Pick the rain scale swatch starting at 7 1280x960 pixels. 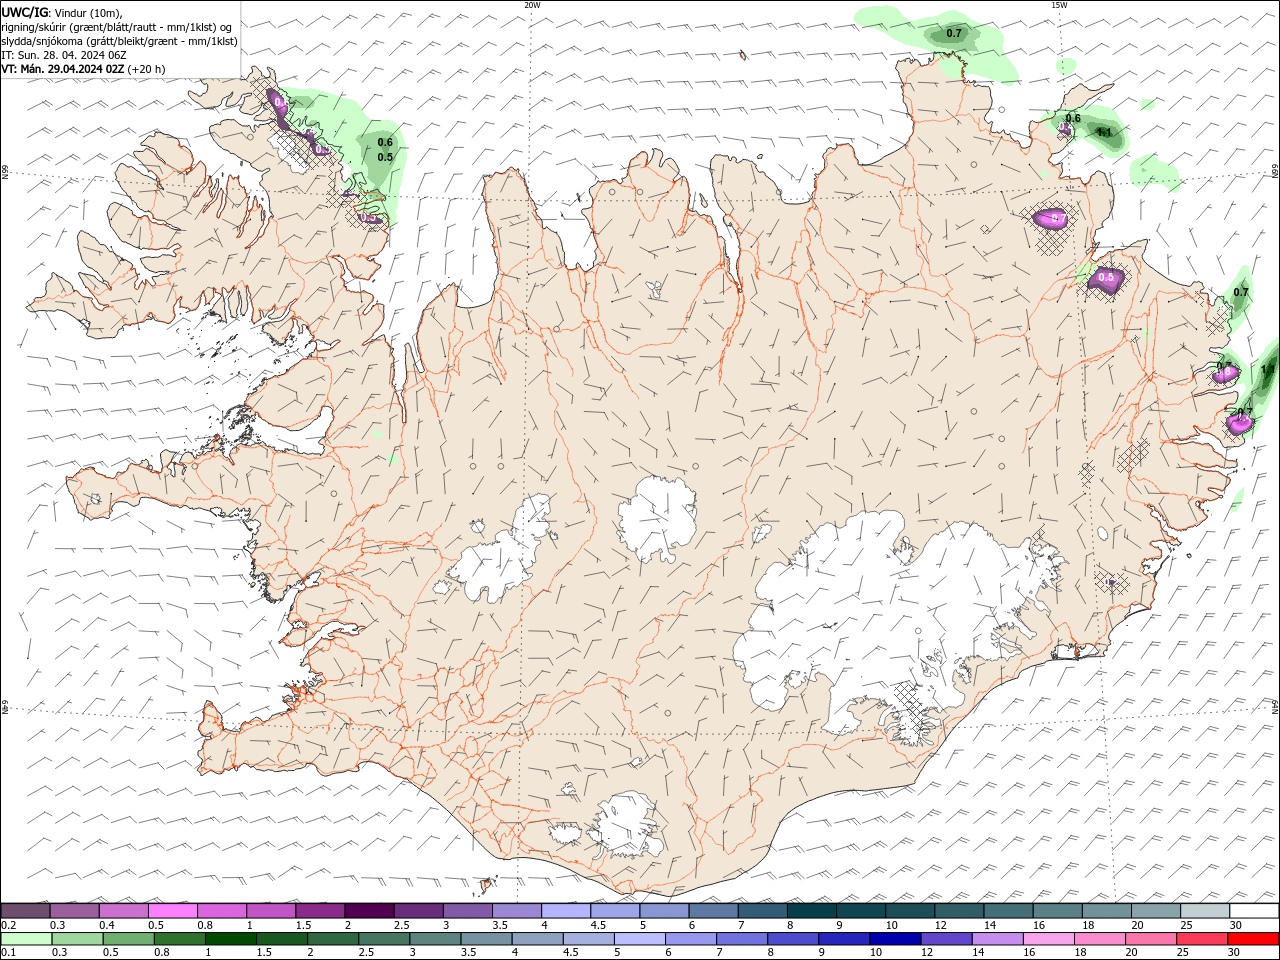741,939
